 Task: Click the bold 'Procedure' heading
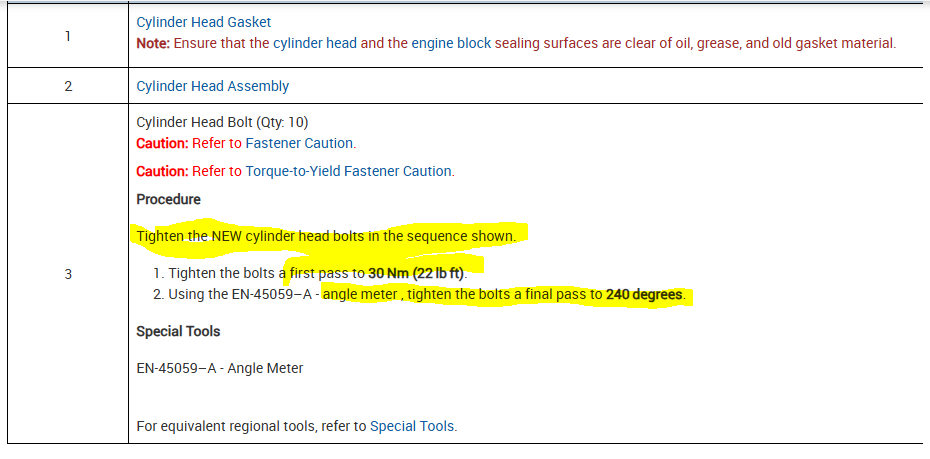pyautogui.click(x=168, y=199)
